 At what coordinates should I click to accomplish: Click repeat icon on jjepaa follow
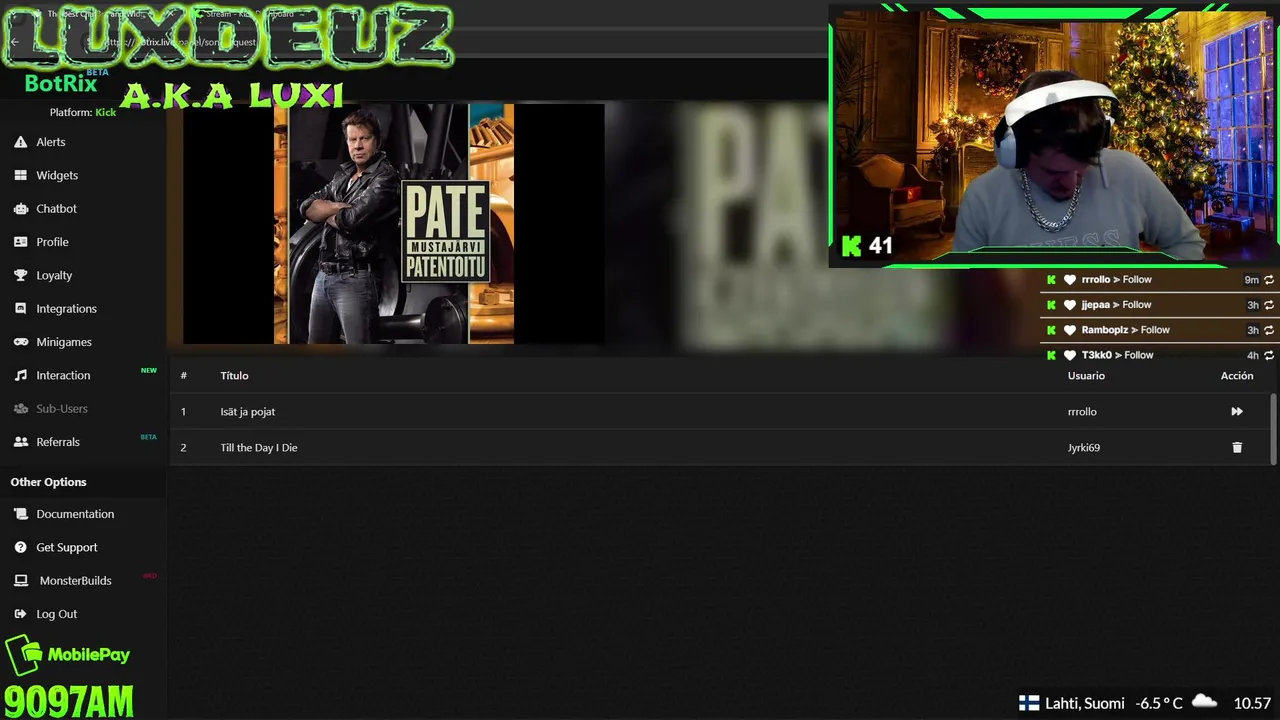[x=1269, y=305]
